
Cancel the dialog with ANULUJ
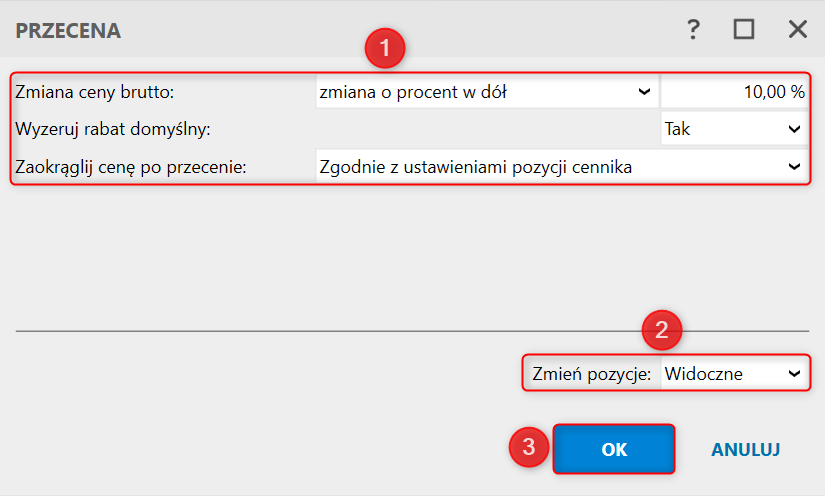point(746,449)
